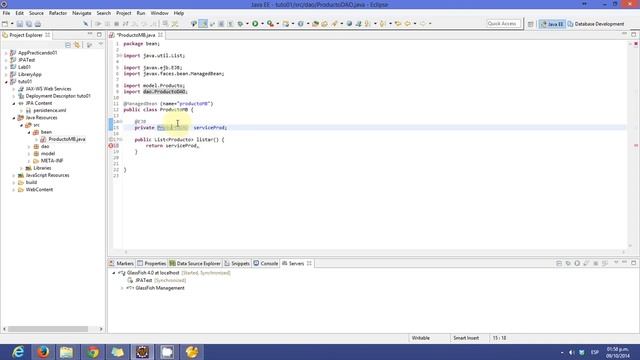
Task: Collapse the JPA Content node
Action: (13, 103)
